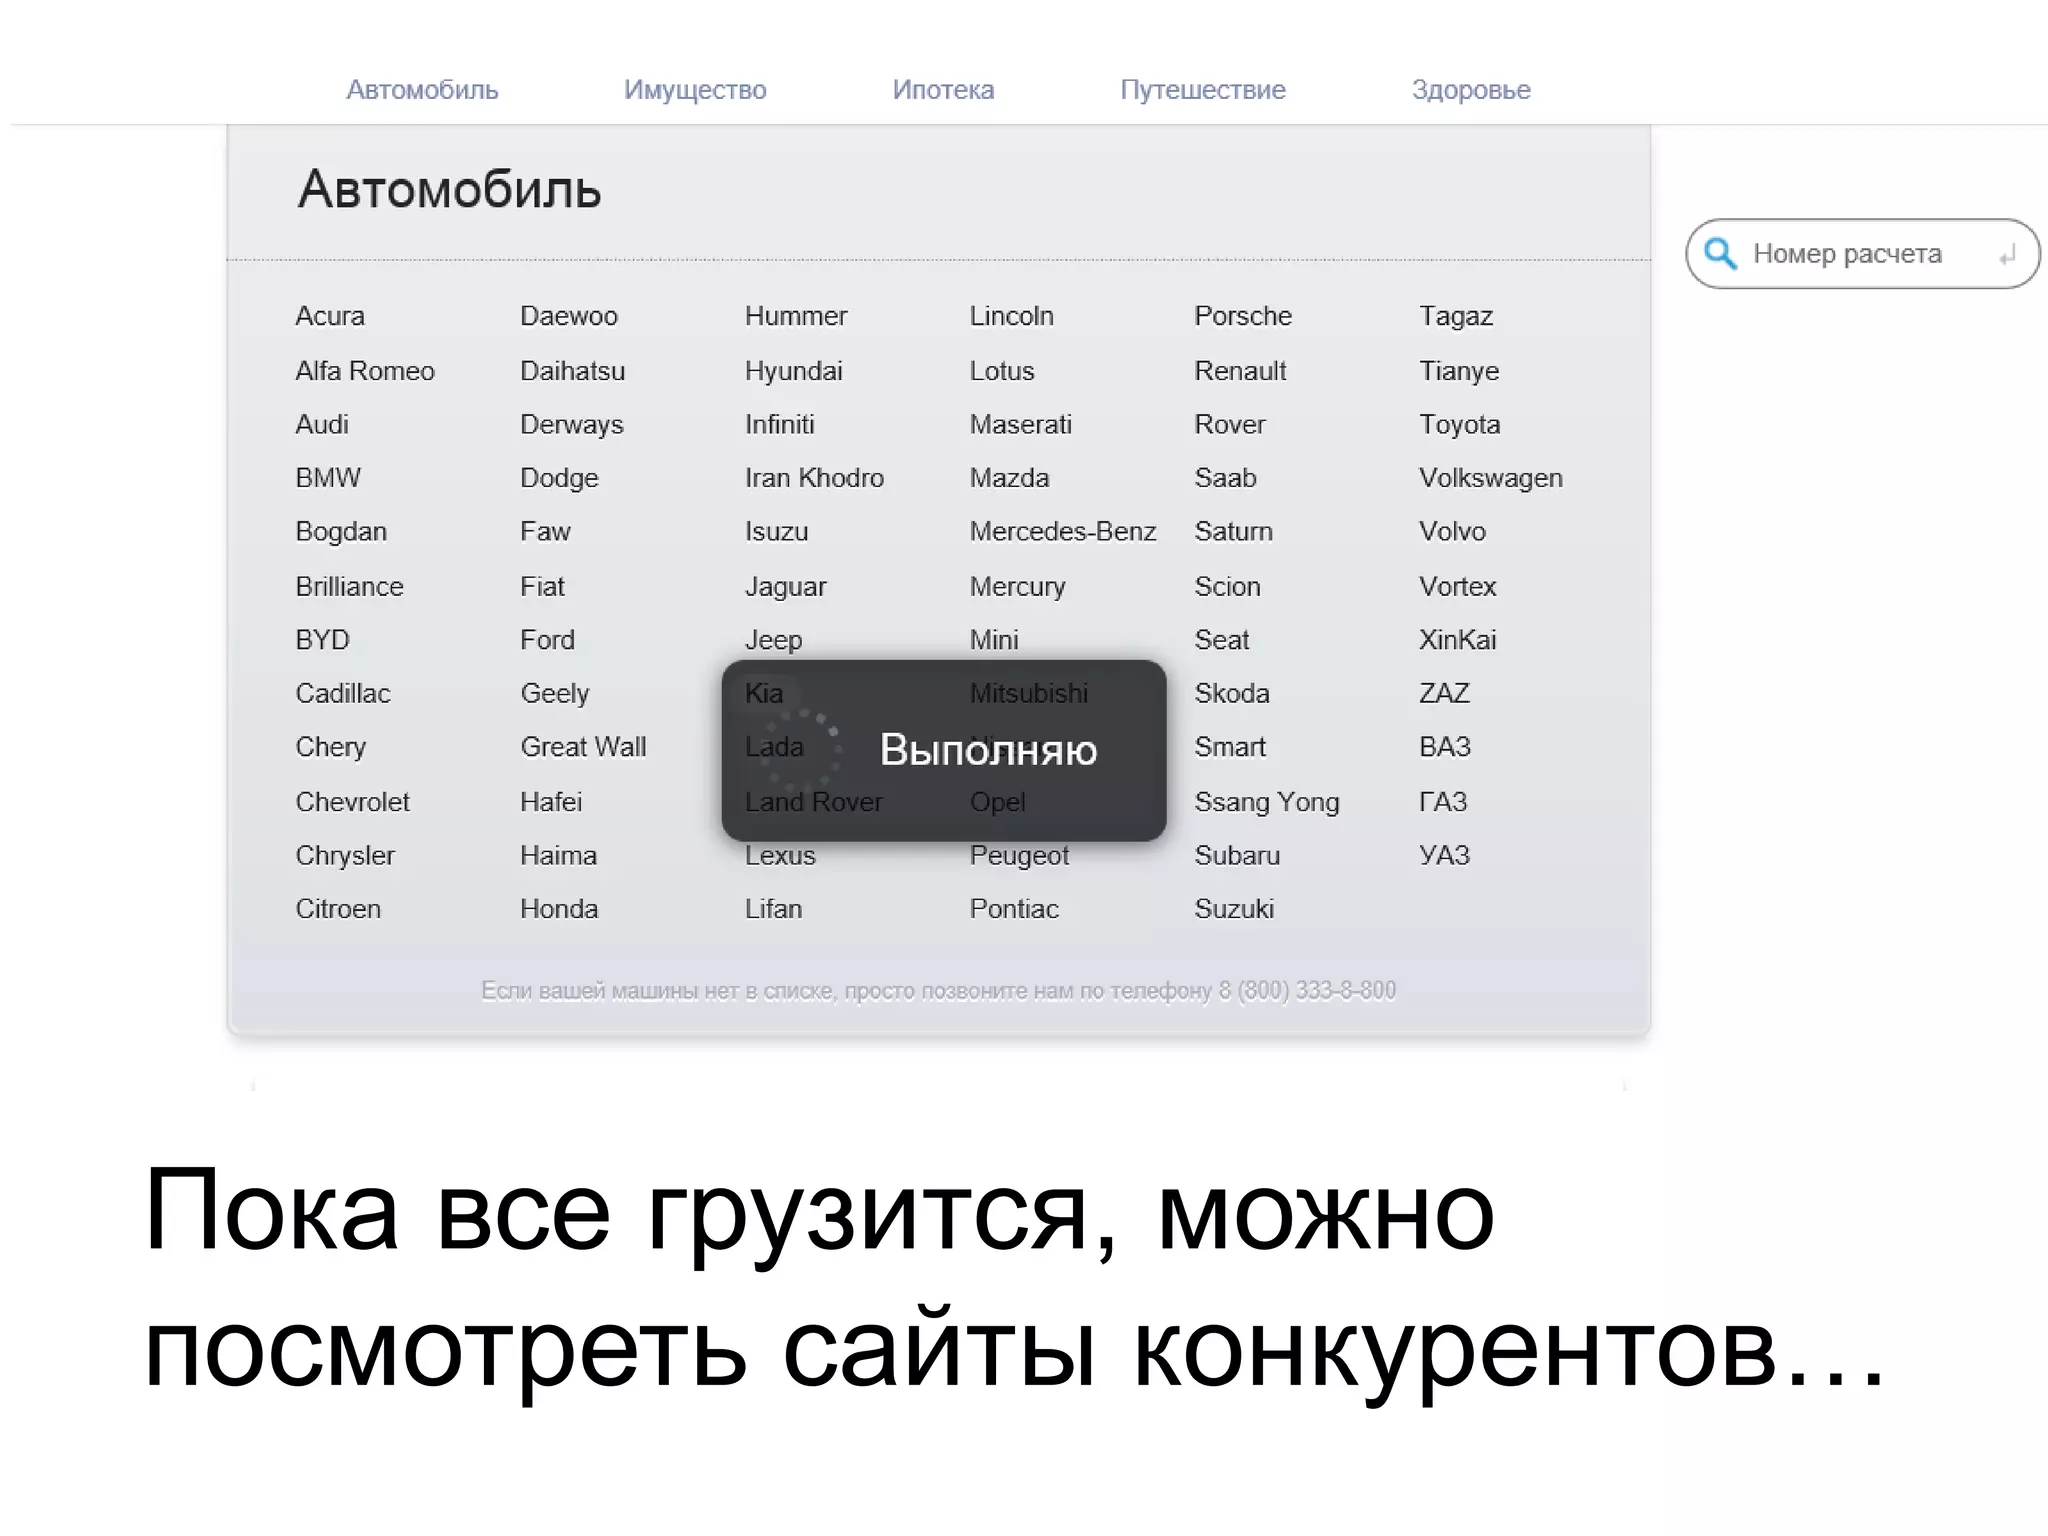The width and height of the screenshot is (2048, 1536).
Task: Pick the Chery brand
Action: point(331,748)
